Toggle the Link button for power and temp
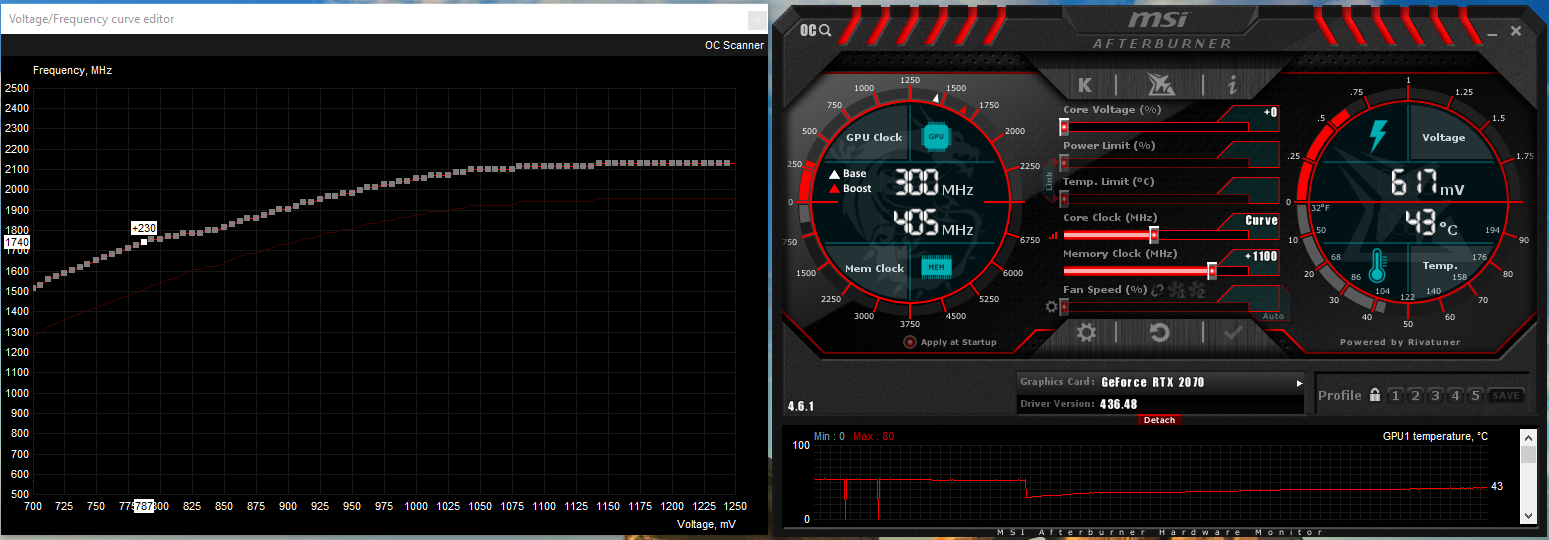Image resolution: width=1549 pixels, height=540 pixels. 1049,180
